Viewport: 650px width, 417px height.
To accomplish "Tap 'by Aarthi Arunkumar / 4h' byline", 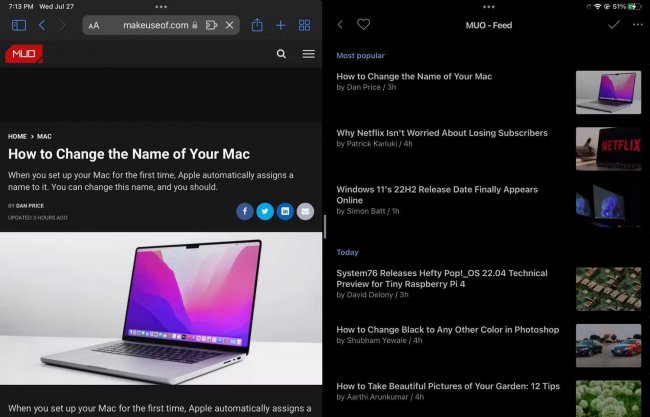I will pos(380,397).
